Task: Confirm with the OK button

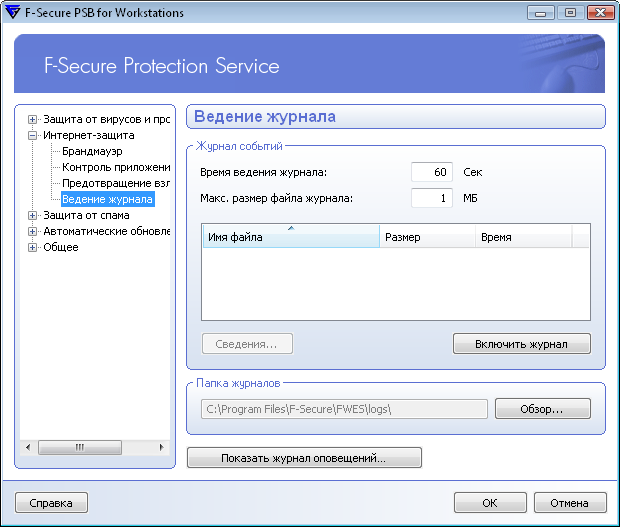Action: 490,503
